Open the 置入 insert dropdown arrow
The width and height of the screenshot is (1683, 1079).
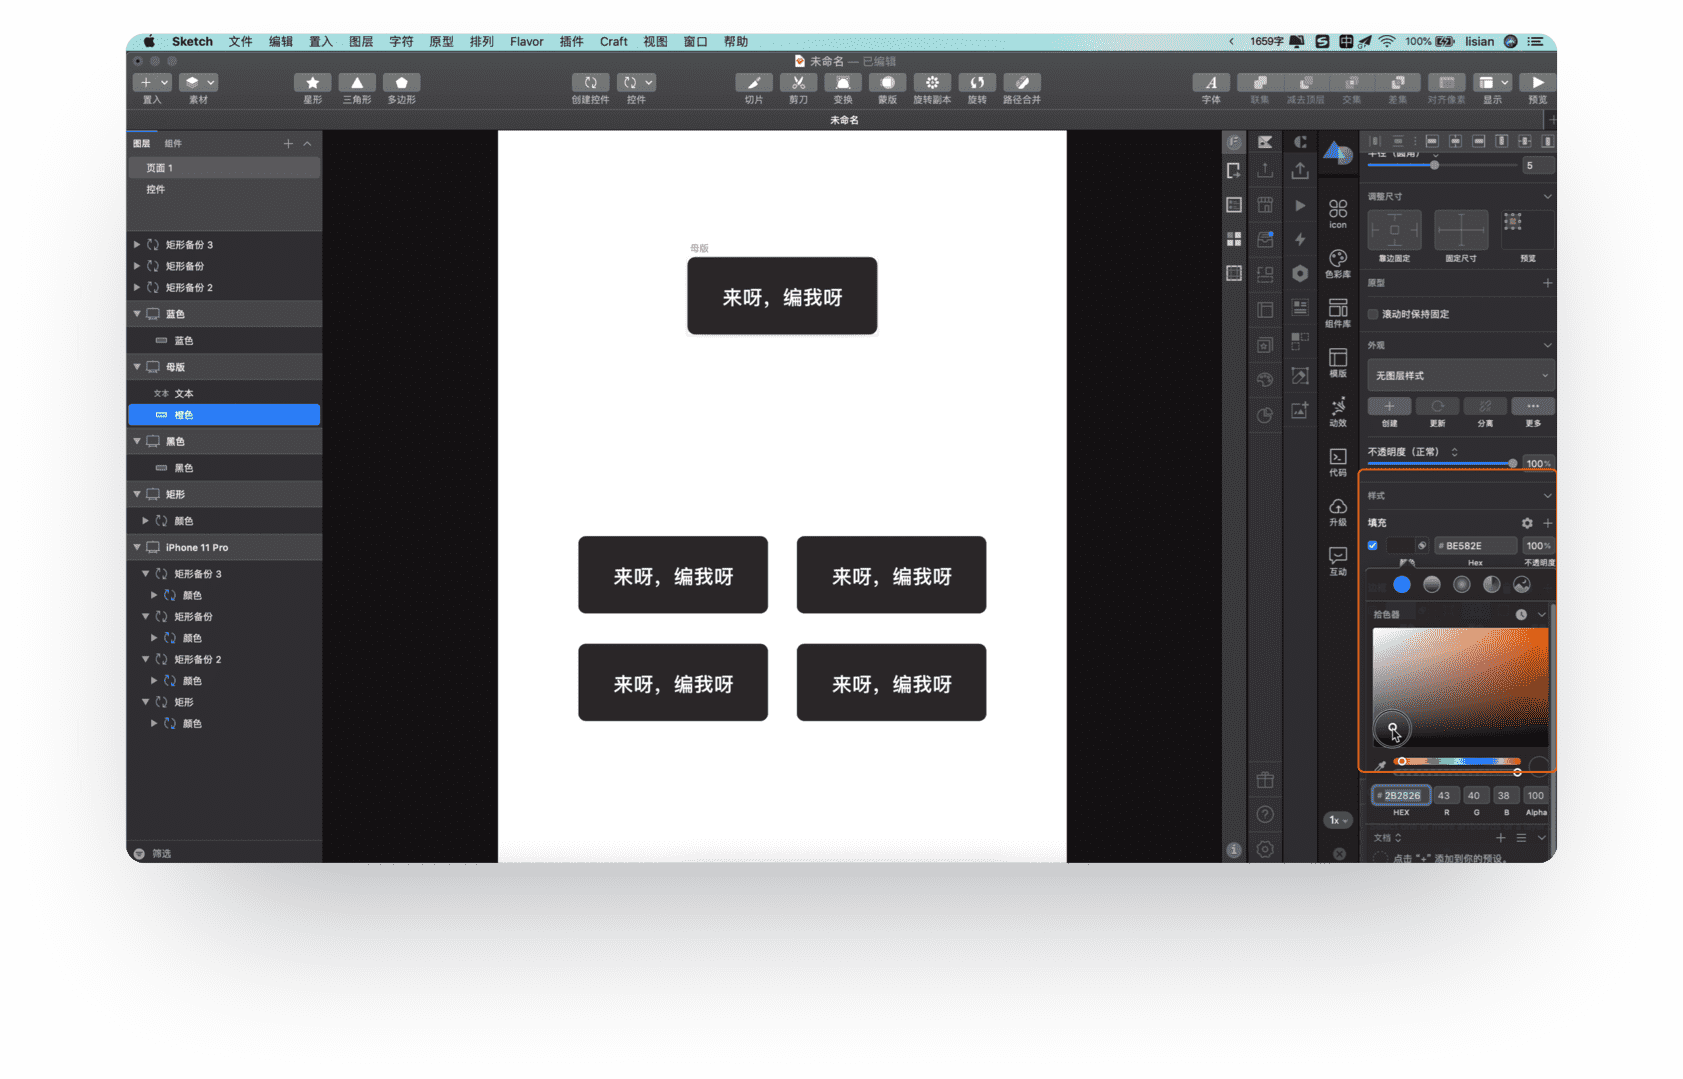(165, 83)
